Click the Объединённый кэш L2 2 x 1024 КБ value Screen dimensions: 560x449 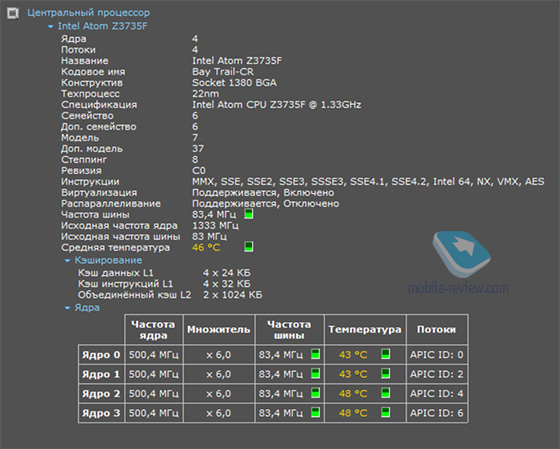tap(232, 295)
